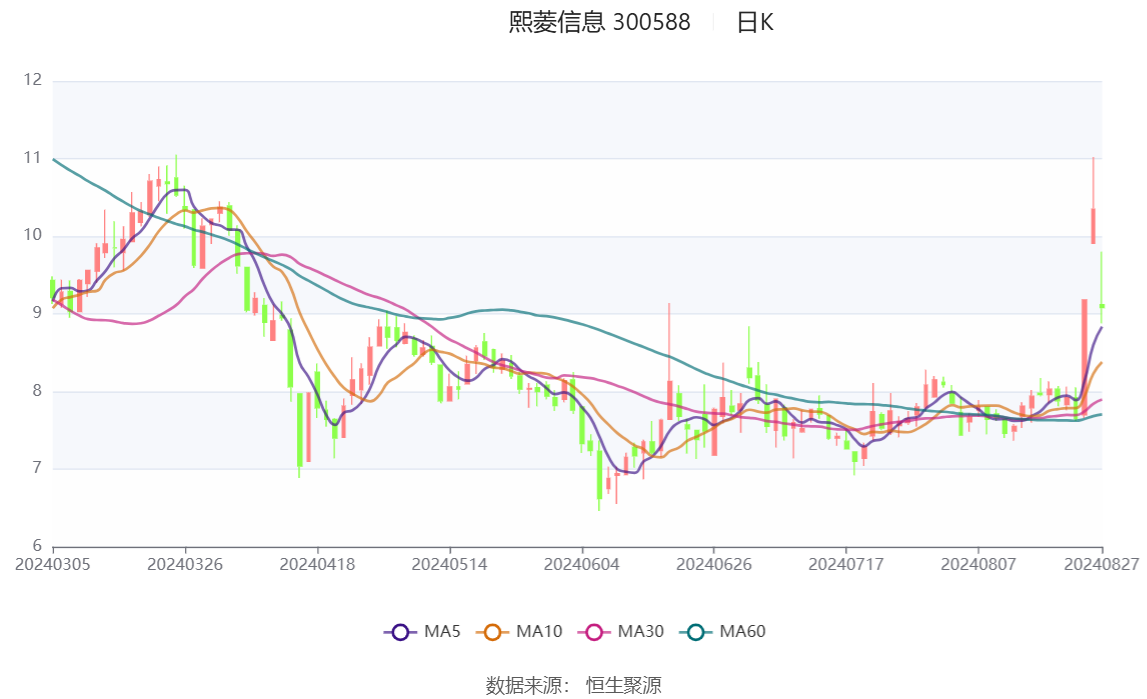
Task: Click the x-axis date label 20240827
Action: tap(1102, 564)
